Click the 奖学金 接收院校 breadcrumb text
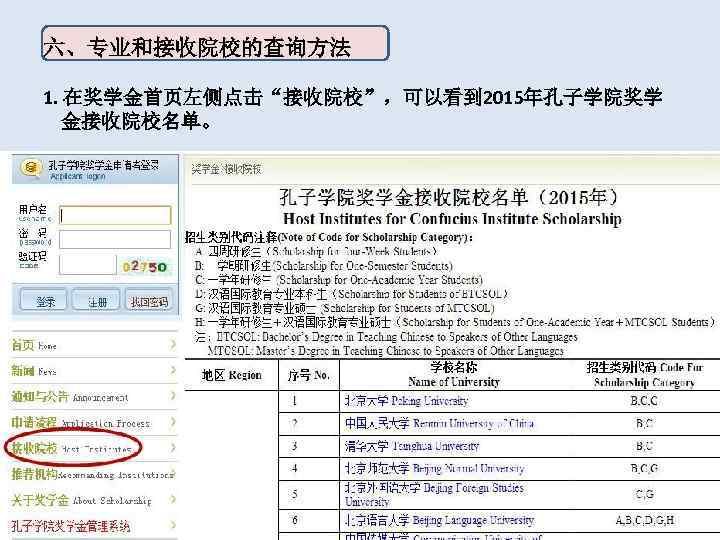 pyautogui.click(x=226, y=169)
